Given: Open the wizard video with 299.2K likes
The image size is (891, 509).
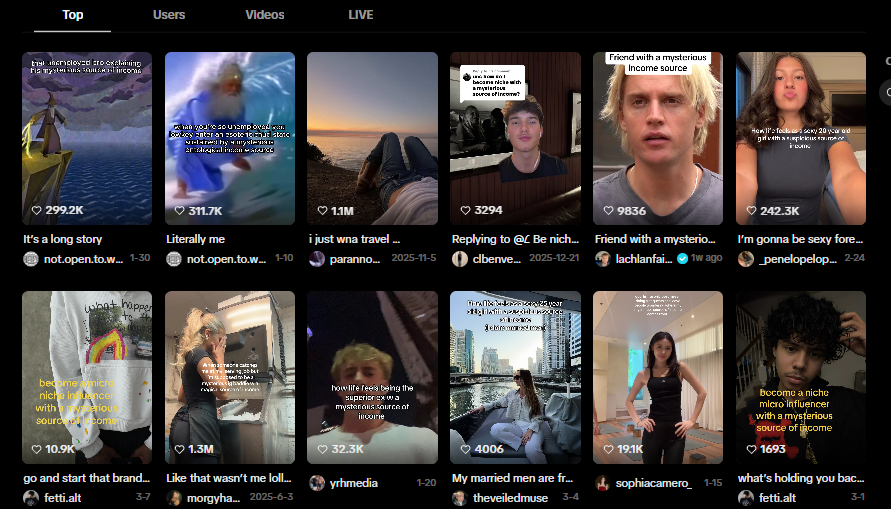Looking at the screenshot, I should coord(87,138).
